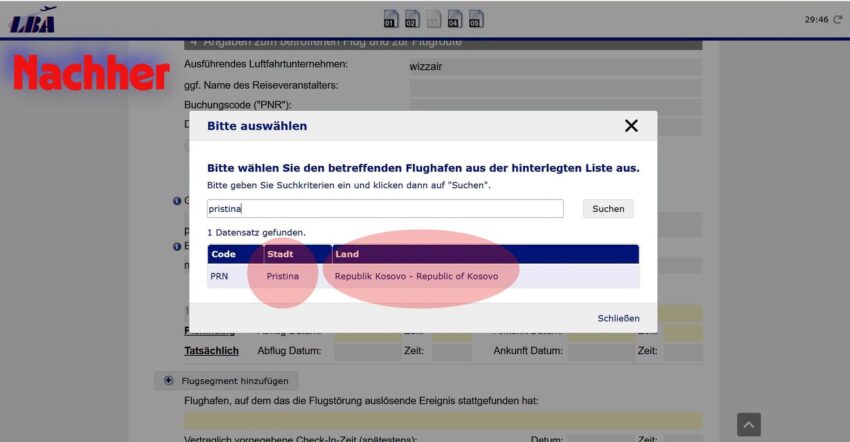Click the Luftfahrtunternehmen field showing wizzair
The image size is (850, 442).
(x=555, y=67)
